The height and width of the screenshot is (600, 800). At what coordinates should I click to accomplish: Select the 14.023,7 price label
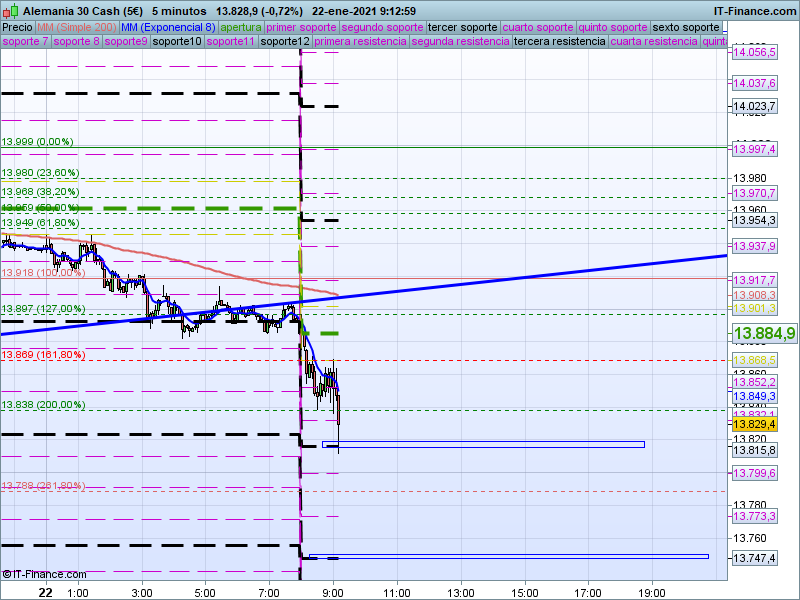tap(754, 106)
